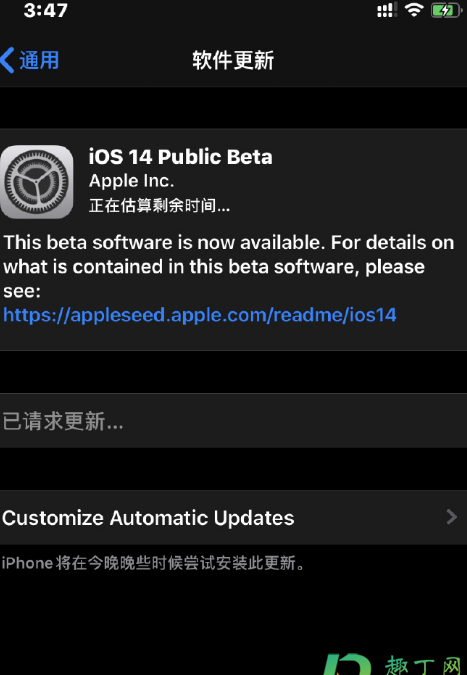Tap the Apple Inc. developer label

(x=132, y=181)
